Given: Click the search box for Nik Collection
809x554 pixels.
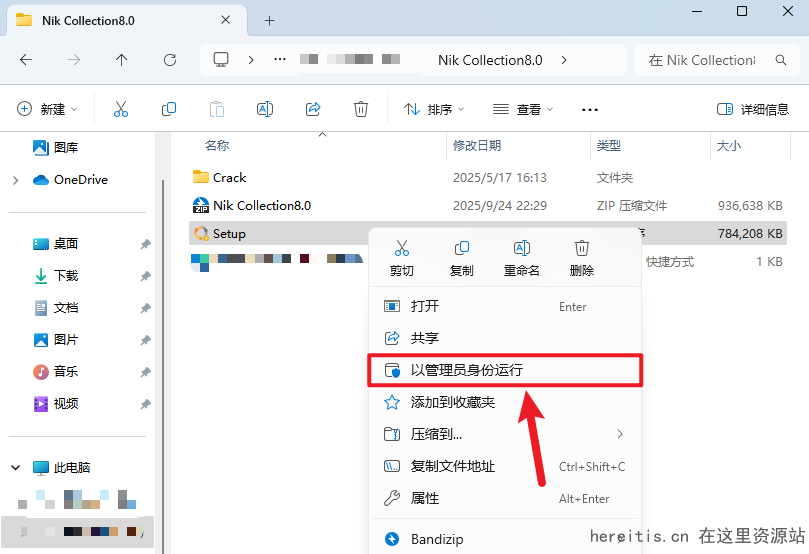Looking at the screenshot, I should (x=717, y=60).
